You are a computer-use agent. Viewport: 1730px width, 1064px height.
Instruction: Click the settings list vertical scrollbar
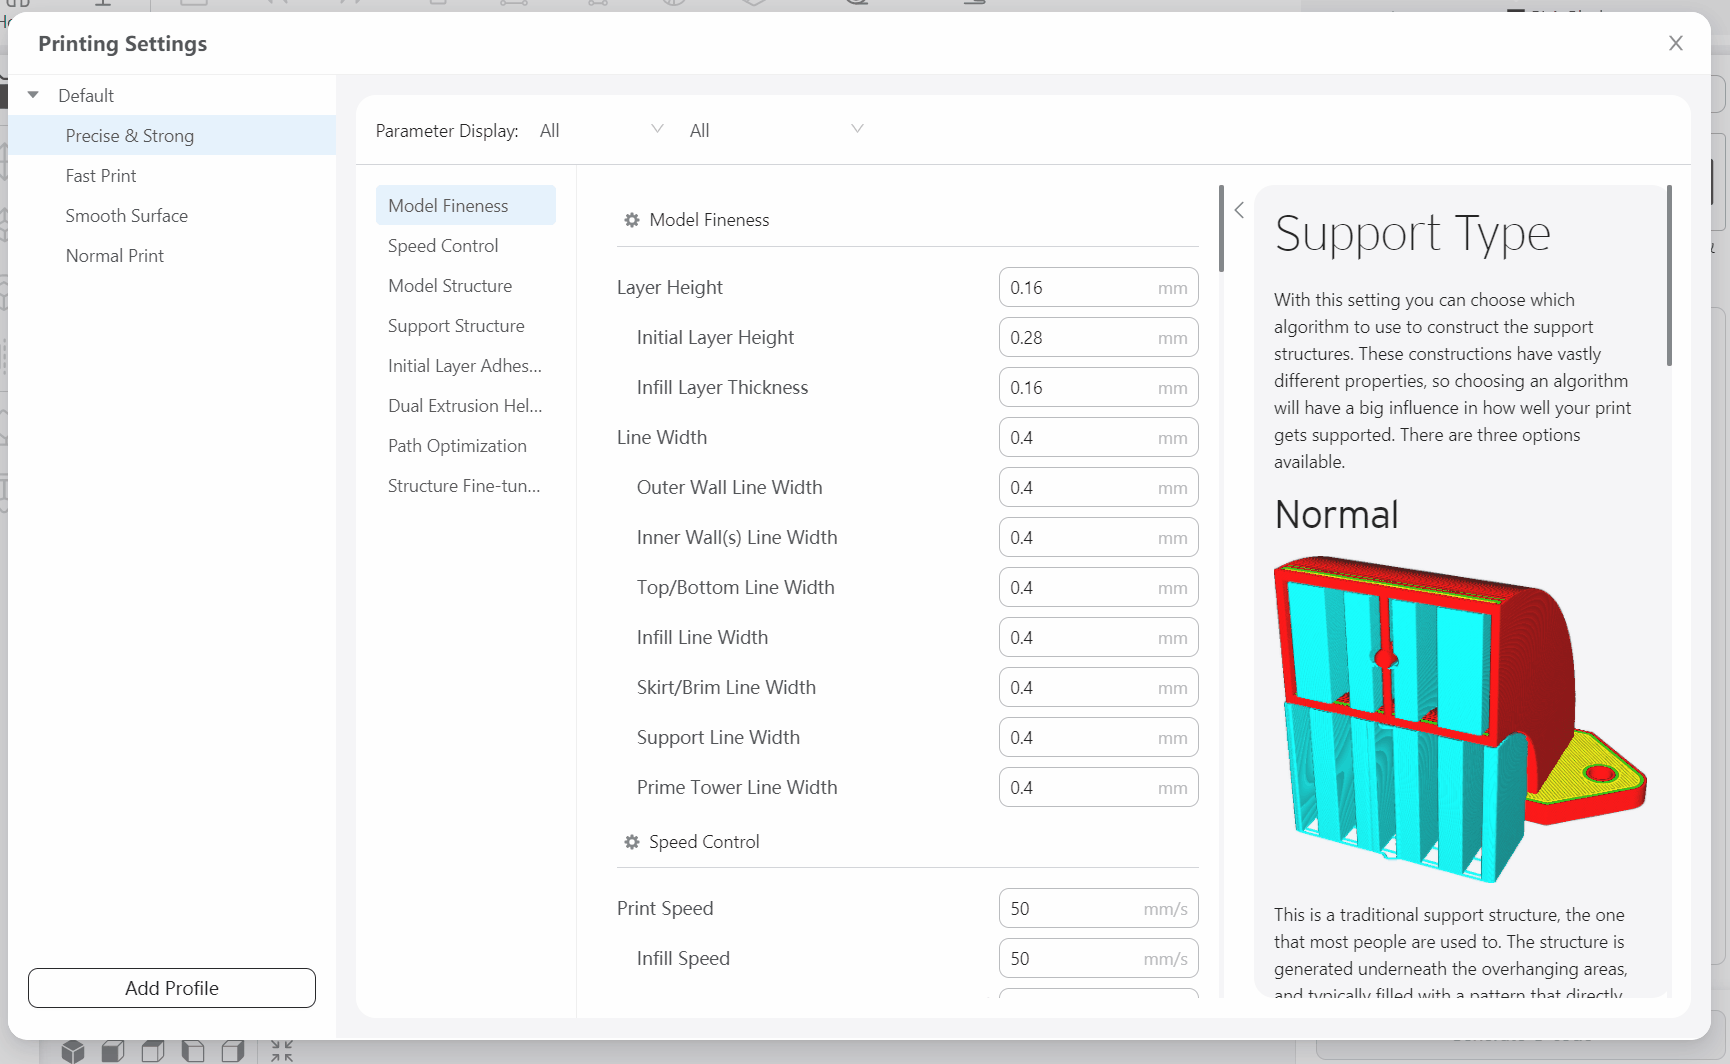click(x=1221, y=228)
